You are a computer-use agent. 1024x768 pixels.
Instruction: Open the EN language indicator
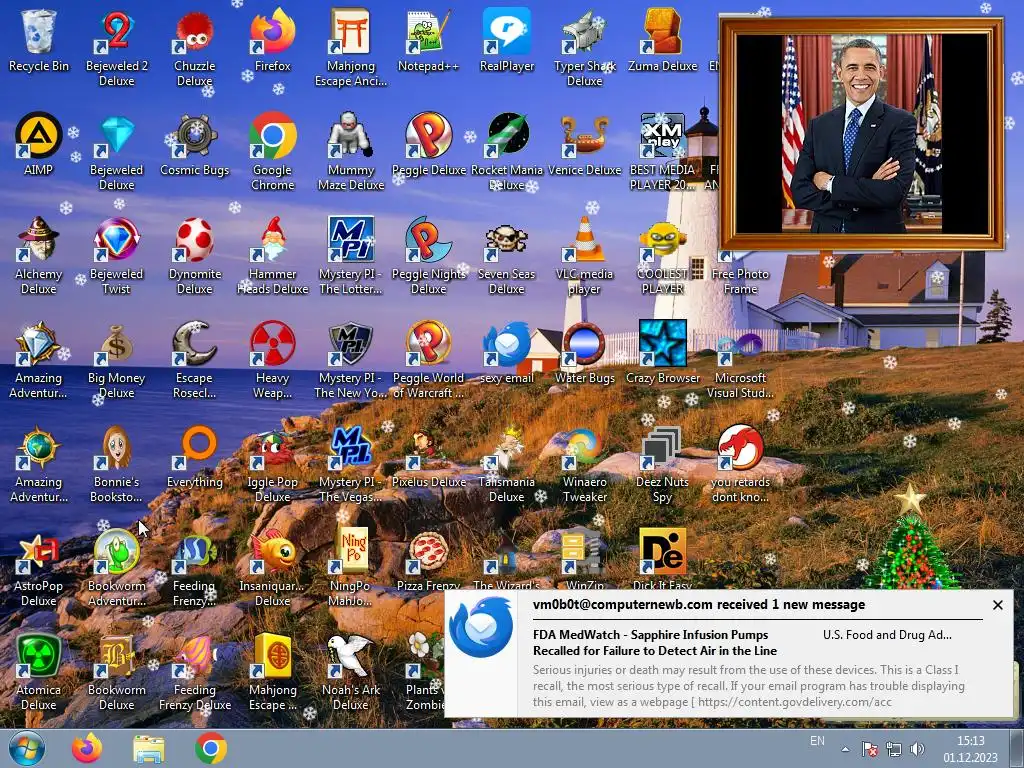point(817,741)
